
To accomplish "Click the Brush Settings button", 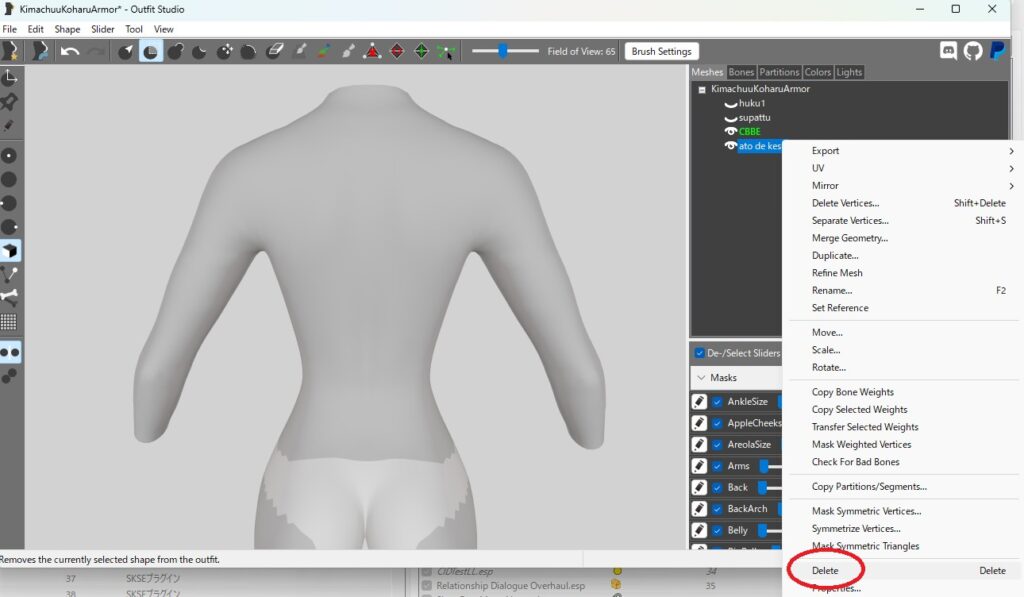I will click(x=661, y=51).
